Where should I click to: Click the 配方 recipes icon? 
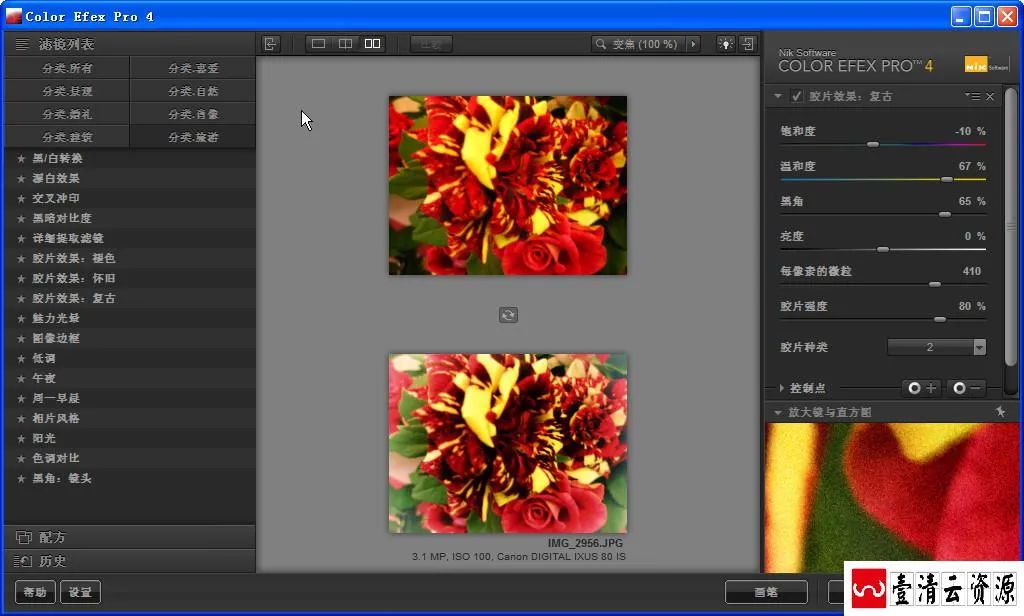click(x=24, y=538)
